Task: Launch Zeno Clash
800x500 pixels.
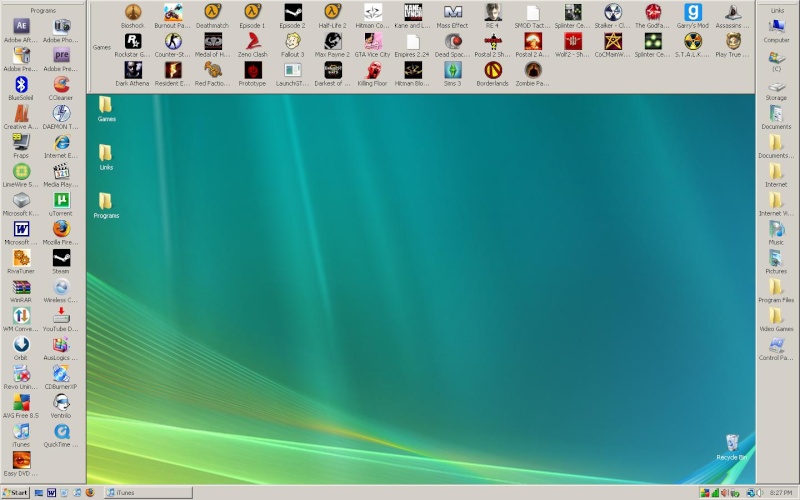Action: tap(253, 44)
